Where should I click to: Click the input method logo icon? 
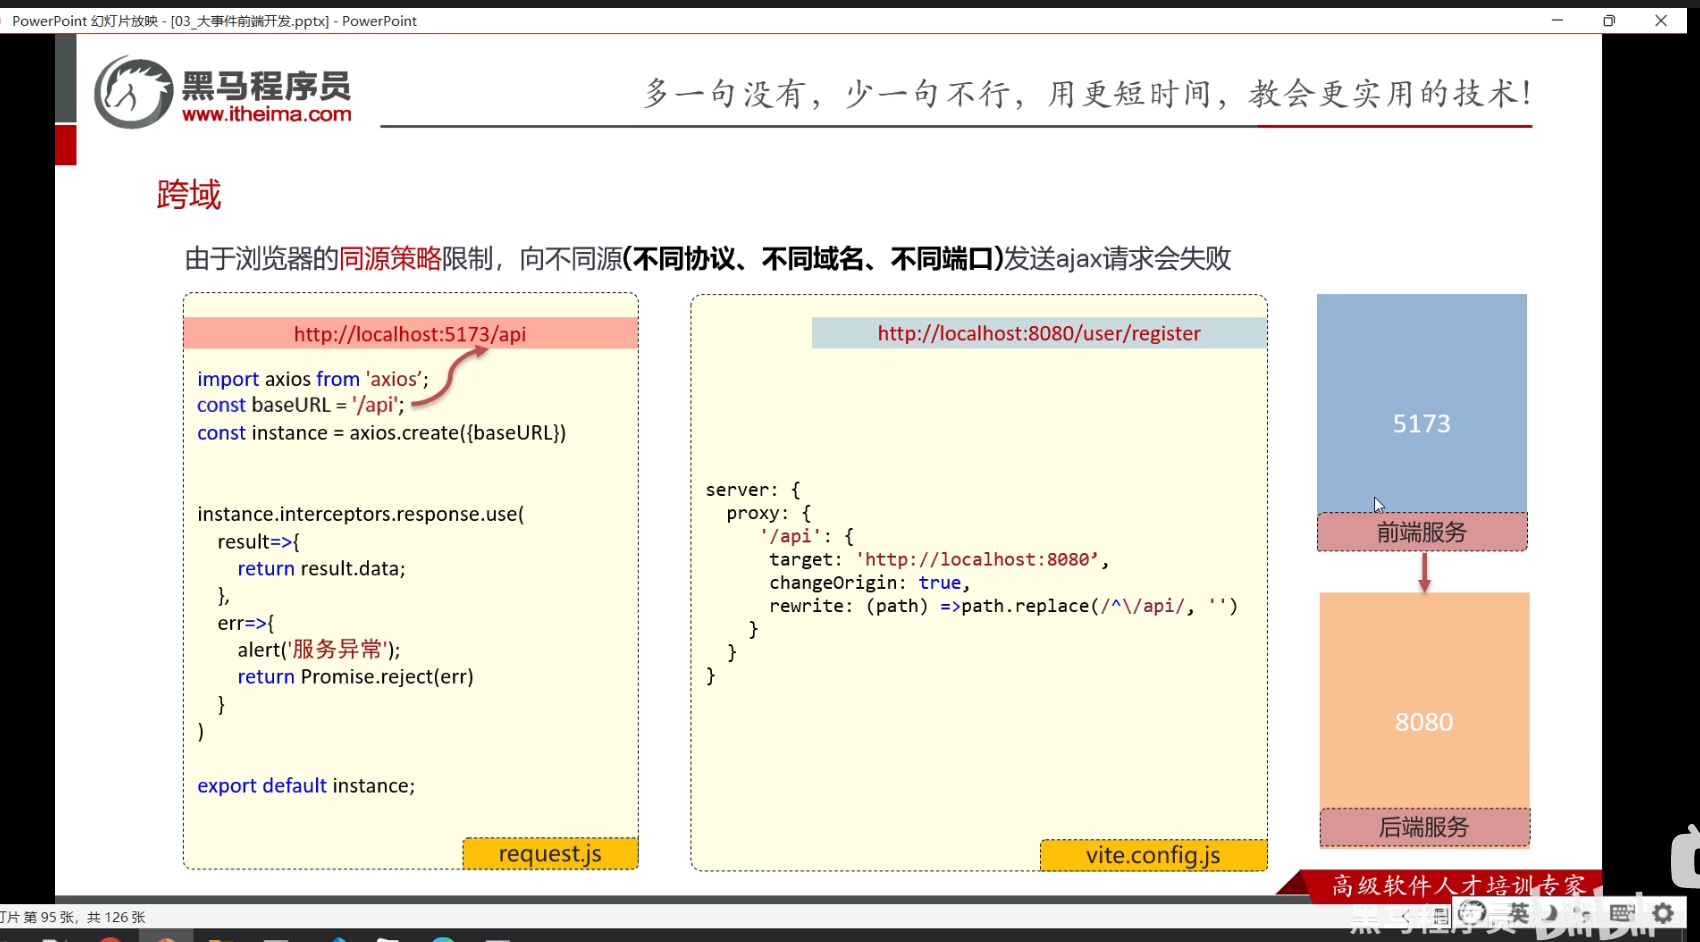(1472, 913)
